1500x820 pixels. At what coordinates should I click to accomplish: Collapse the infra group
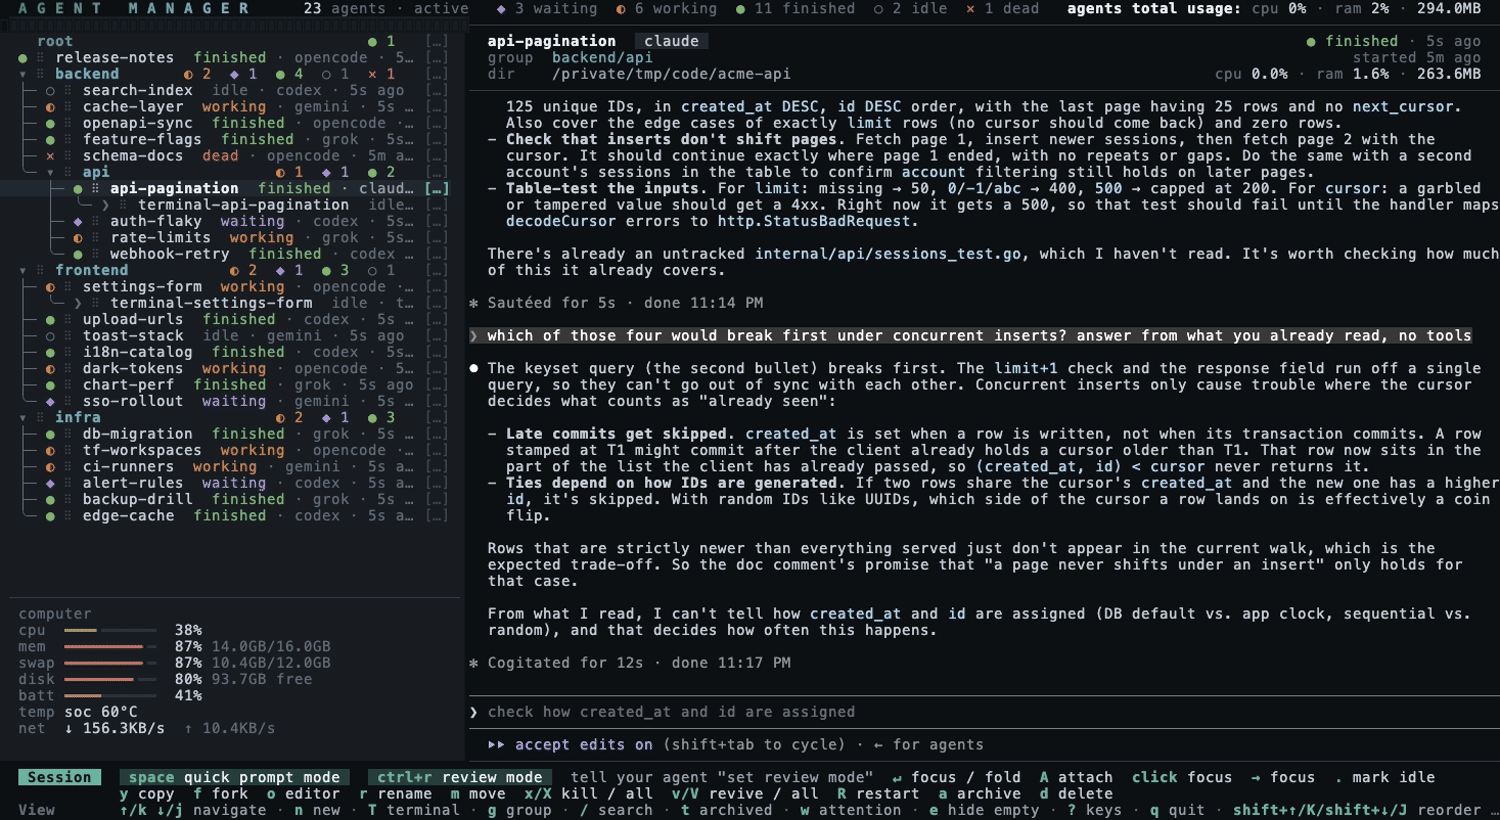click(x=23, y=418)
